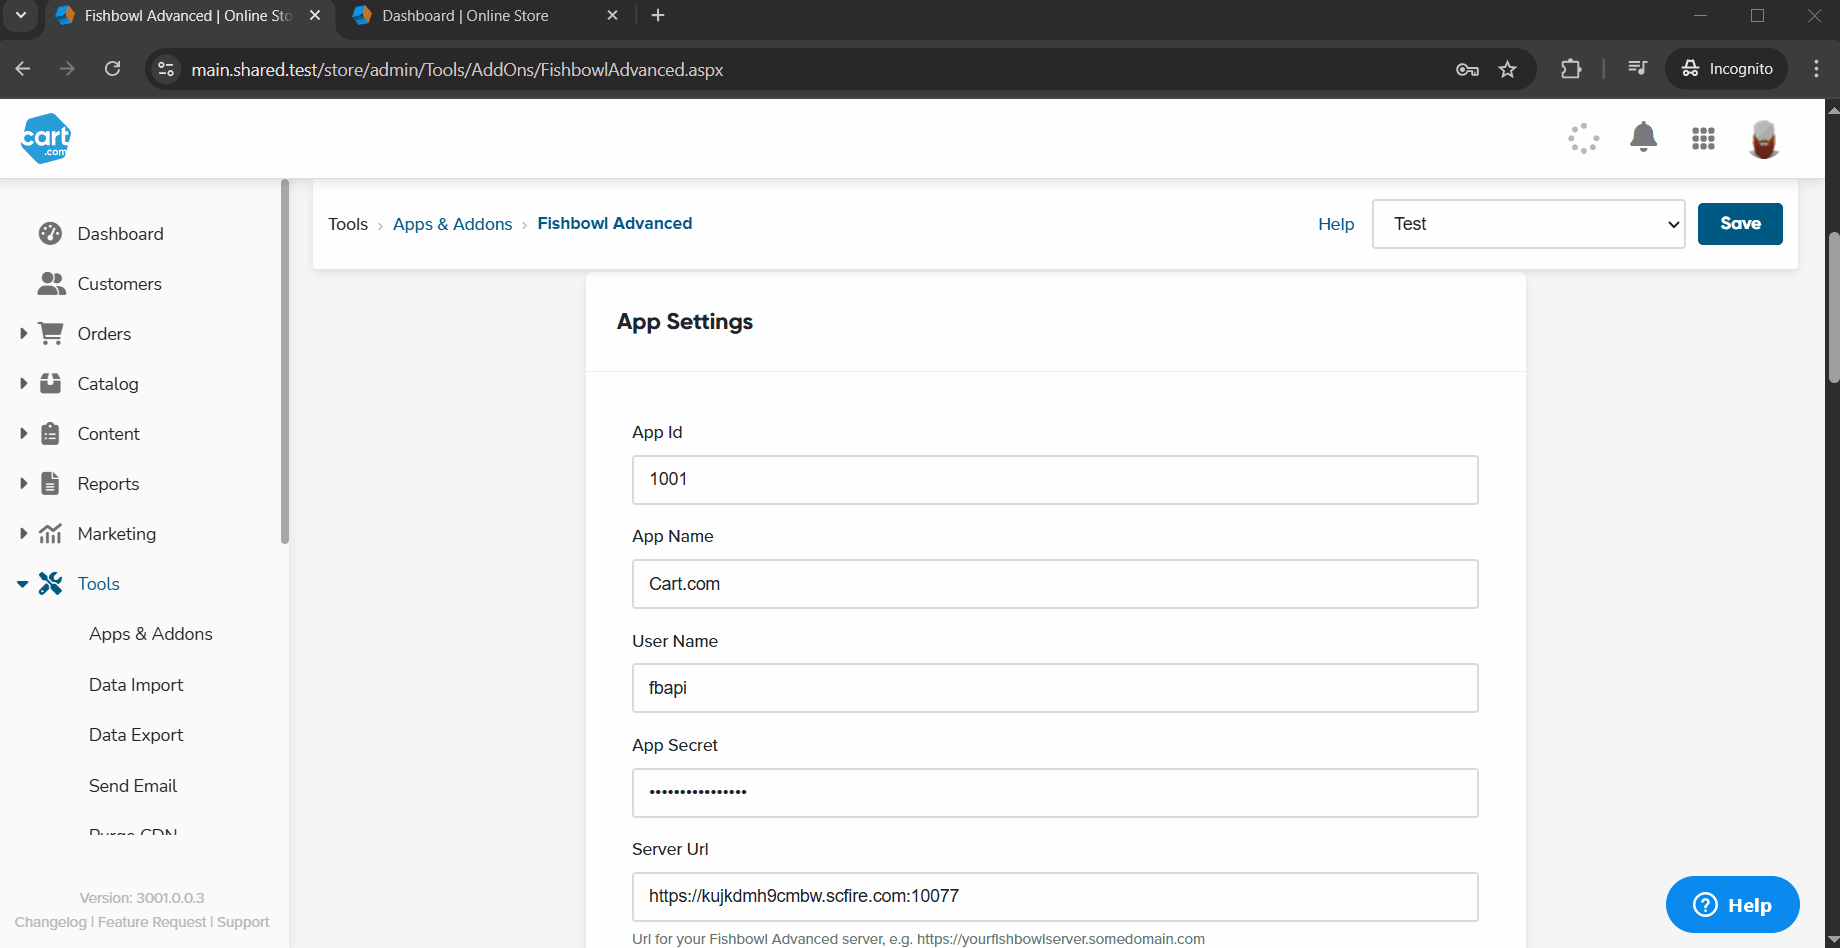Reload the current page
The height and width of the screenshot is (948, 1840).
click(x=113, y=69)
